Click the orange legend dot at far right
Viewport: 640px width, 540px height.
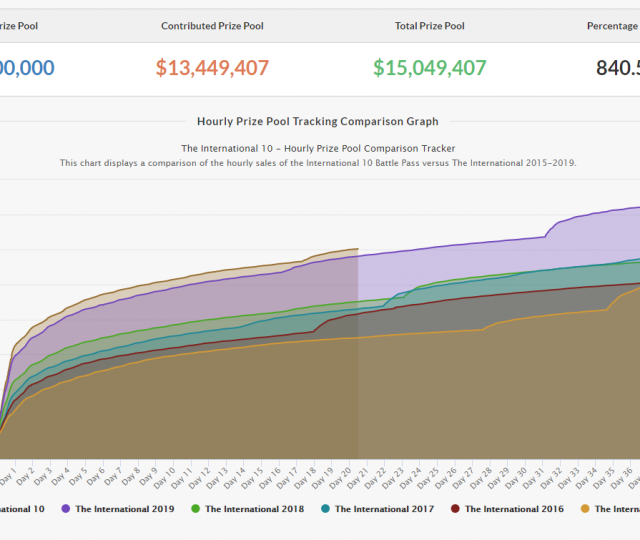[586, 509]
